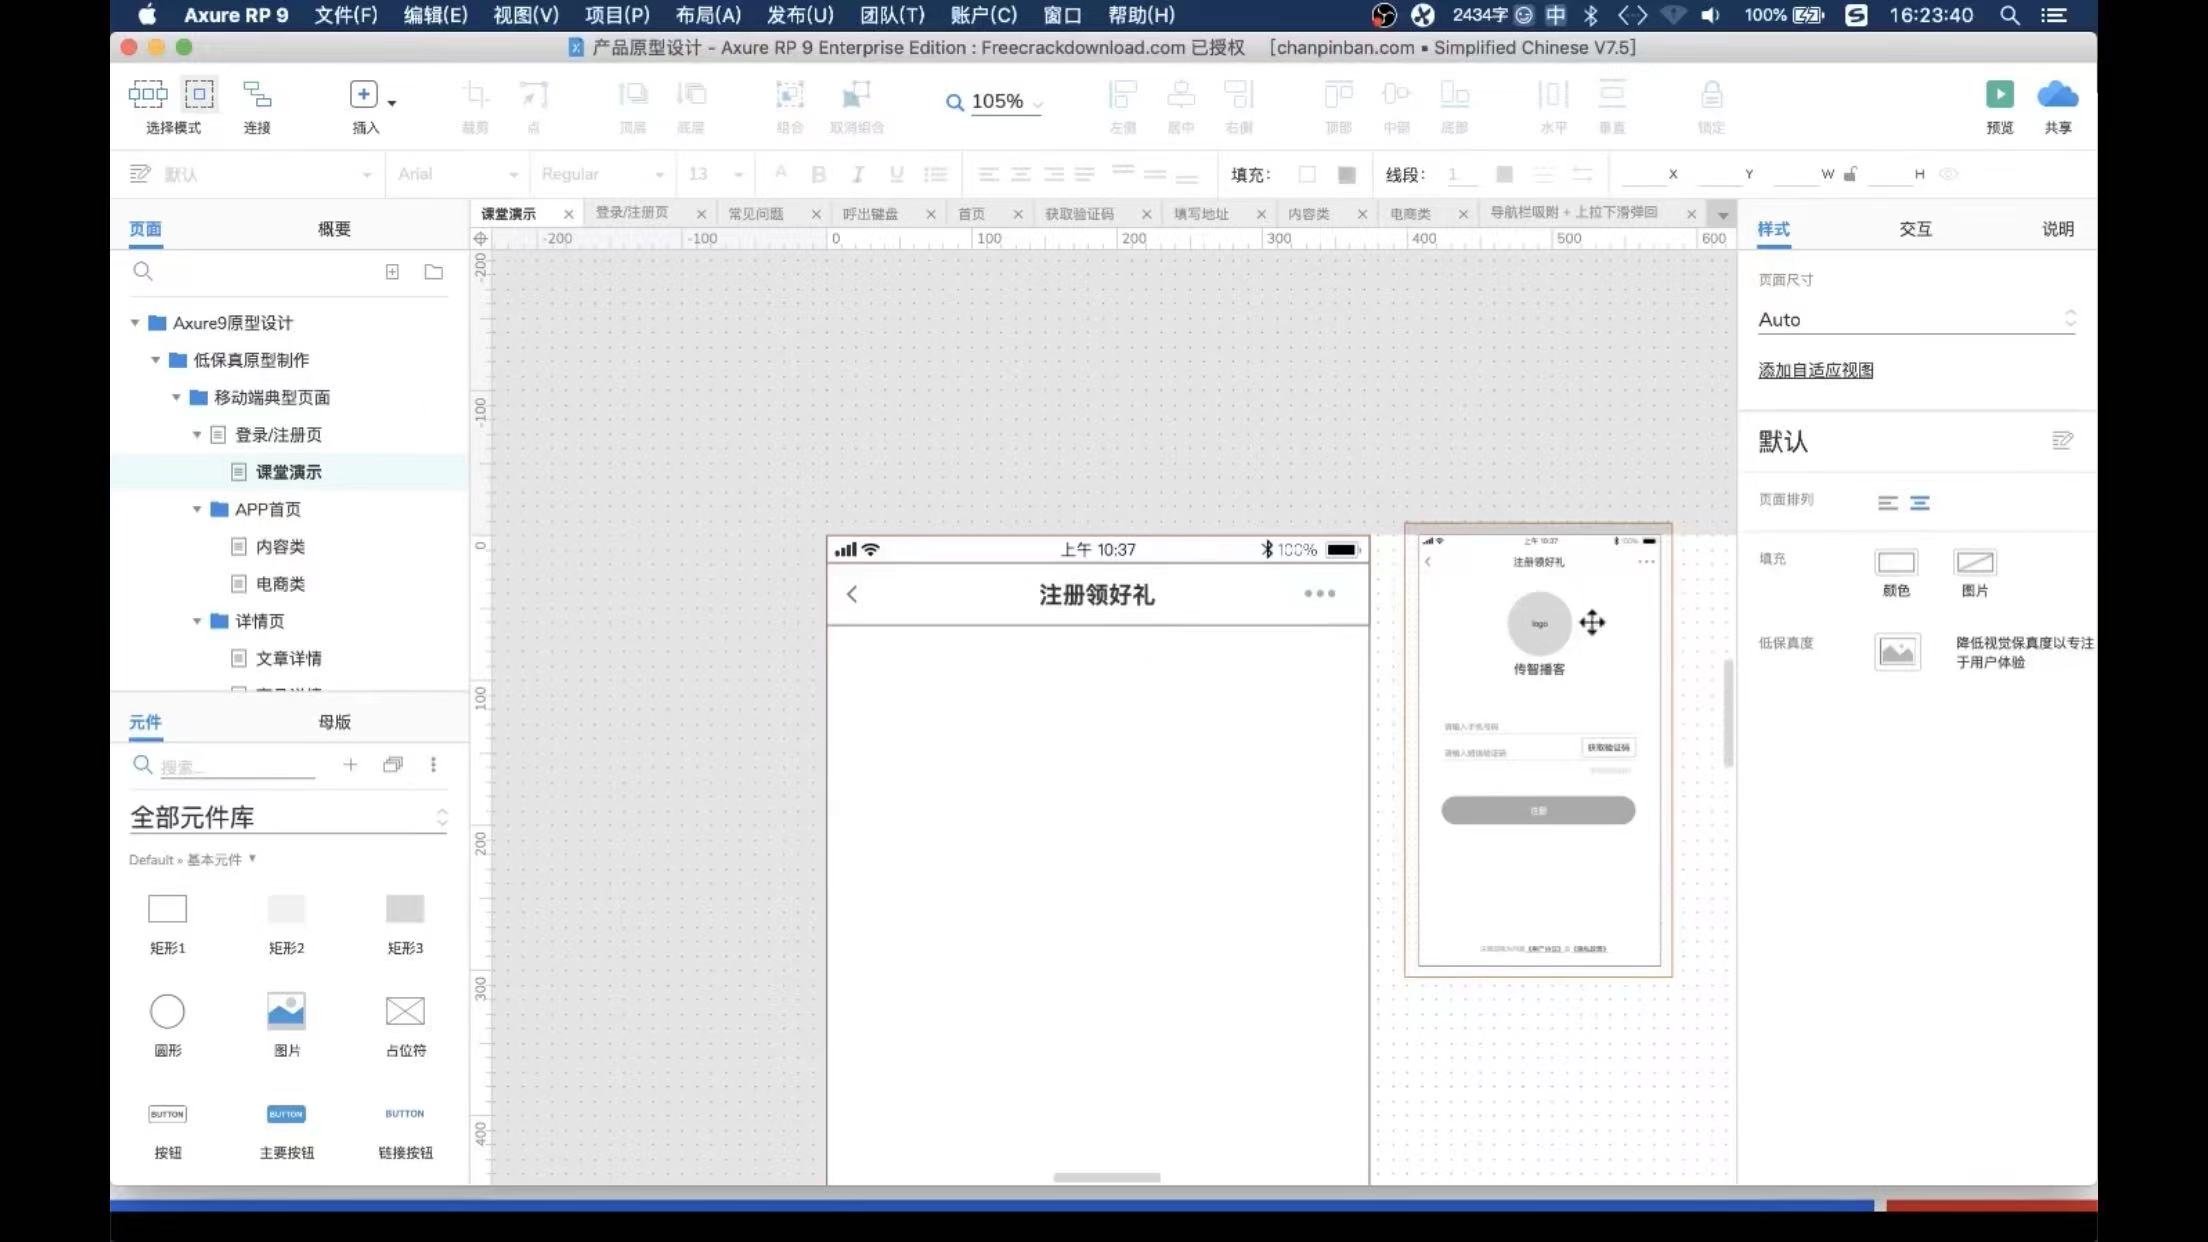The image size is (2208, 1242).
Task: Click the add folder icon in the Pages panel
Action: coord(433,272)
